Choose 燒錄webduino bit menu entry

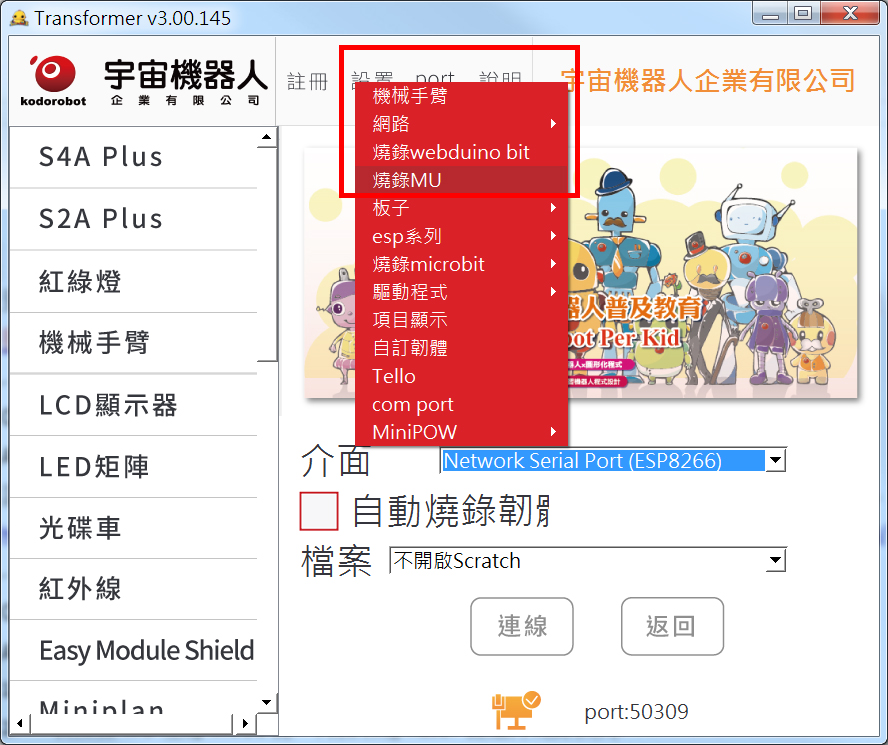(462, 152)
